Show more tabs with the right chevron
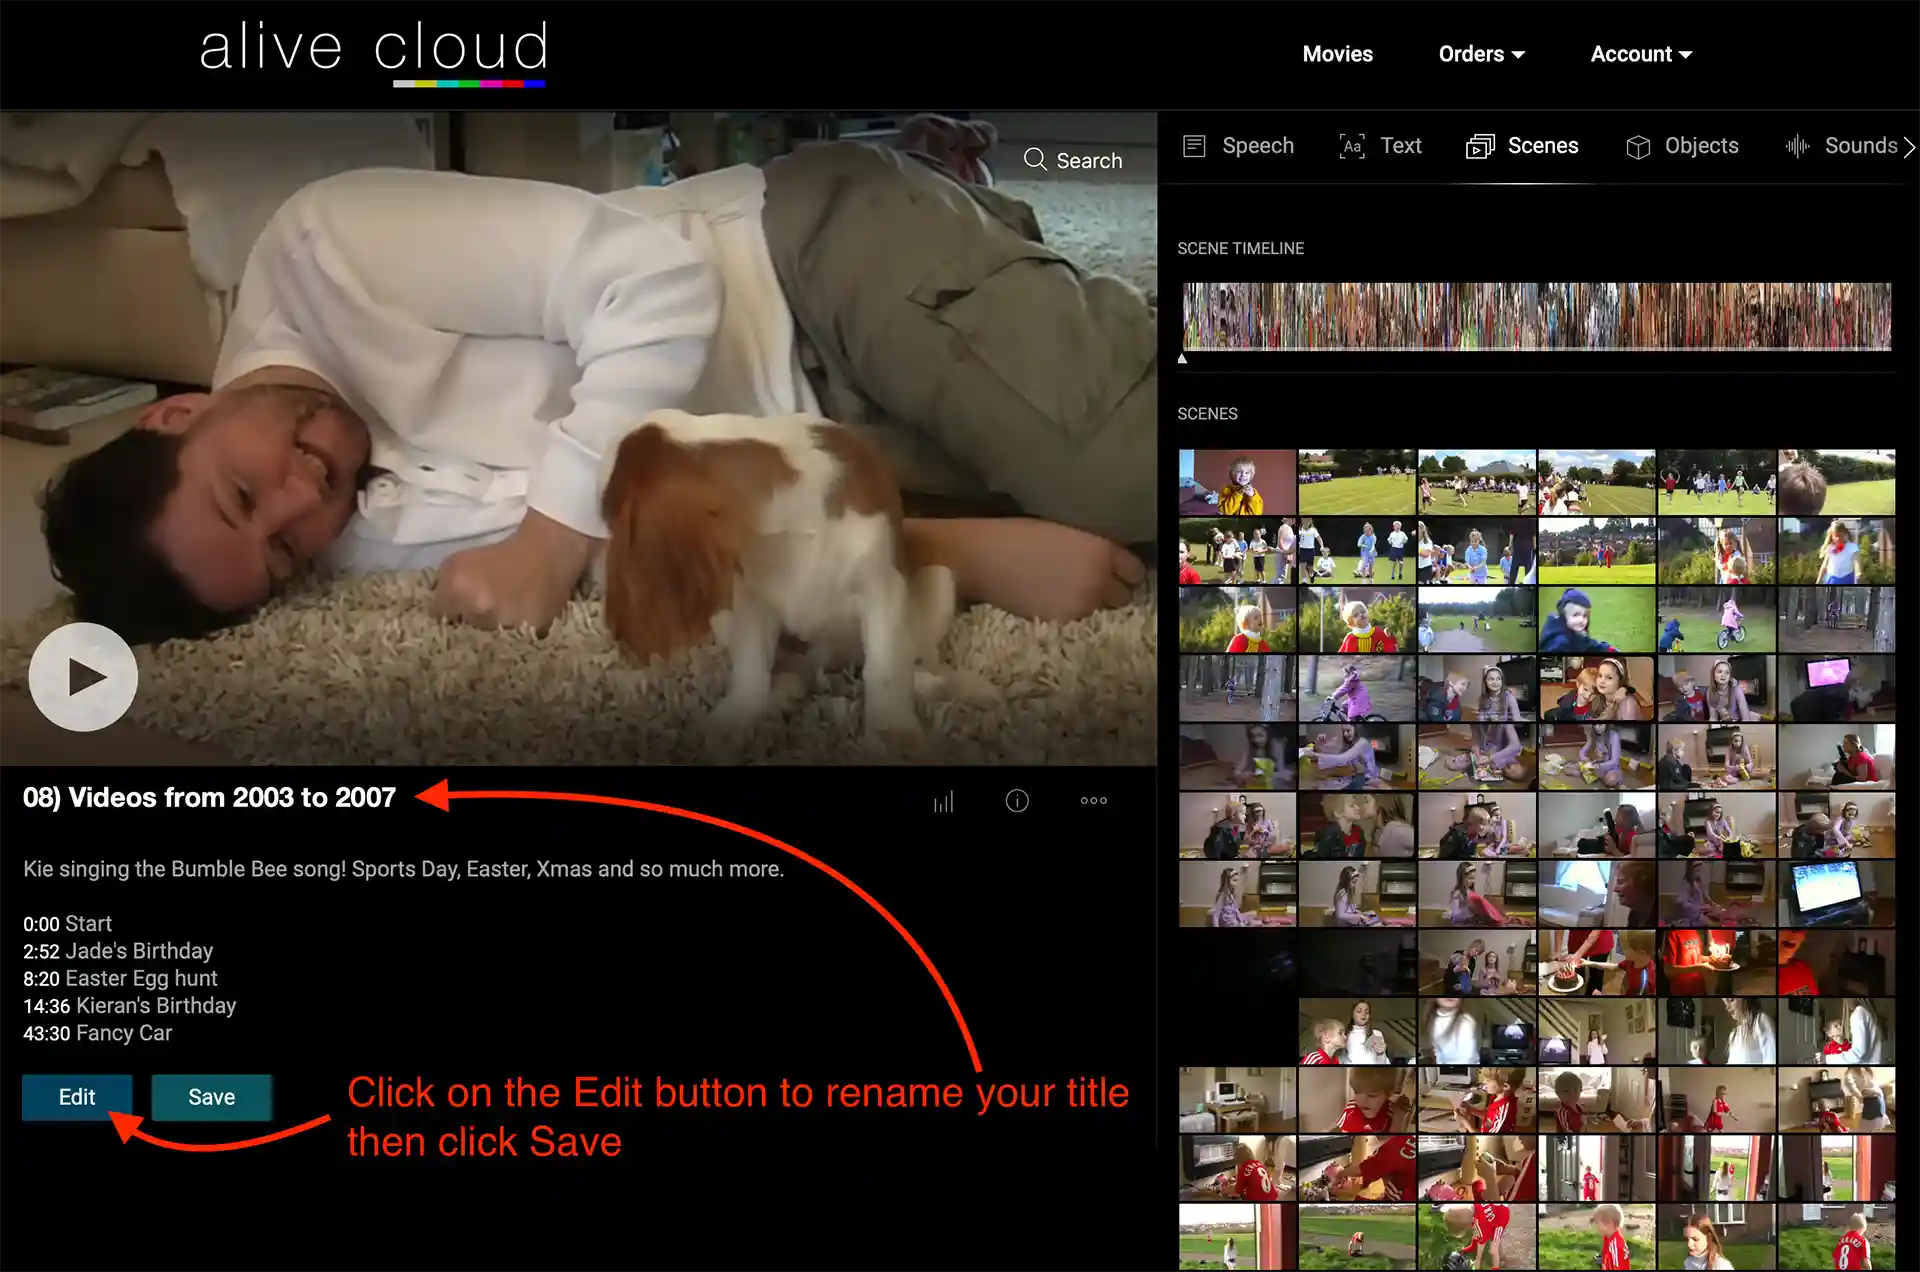 [x=1909, y=147]
